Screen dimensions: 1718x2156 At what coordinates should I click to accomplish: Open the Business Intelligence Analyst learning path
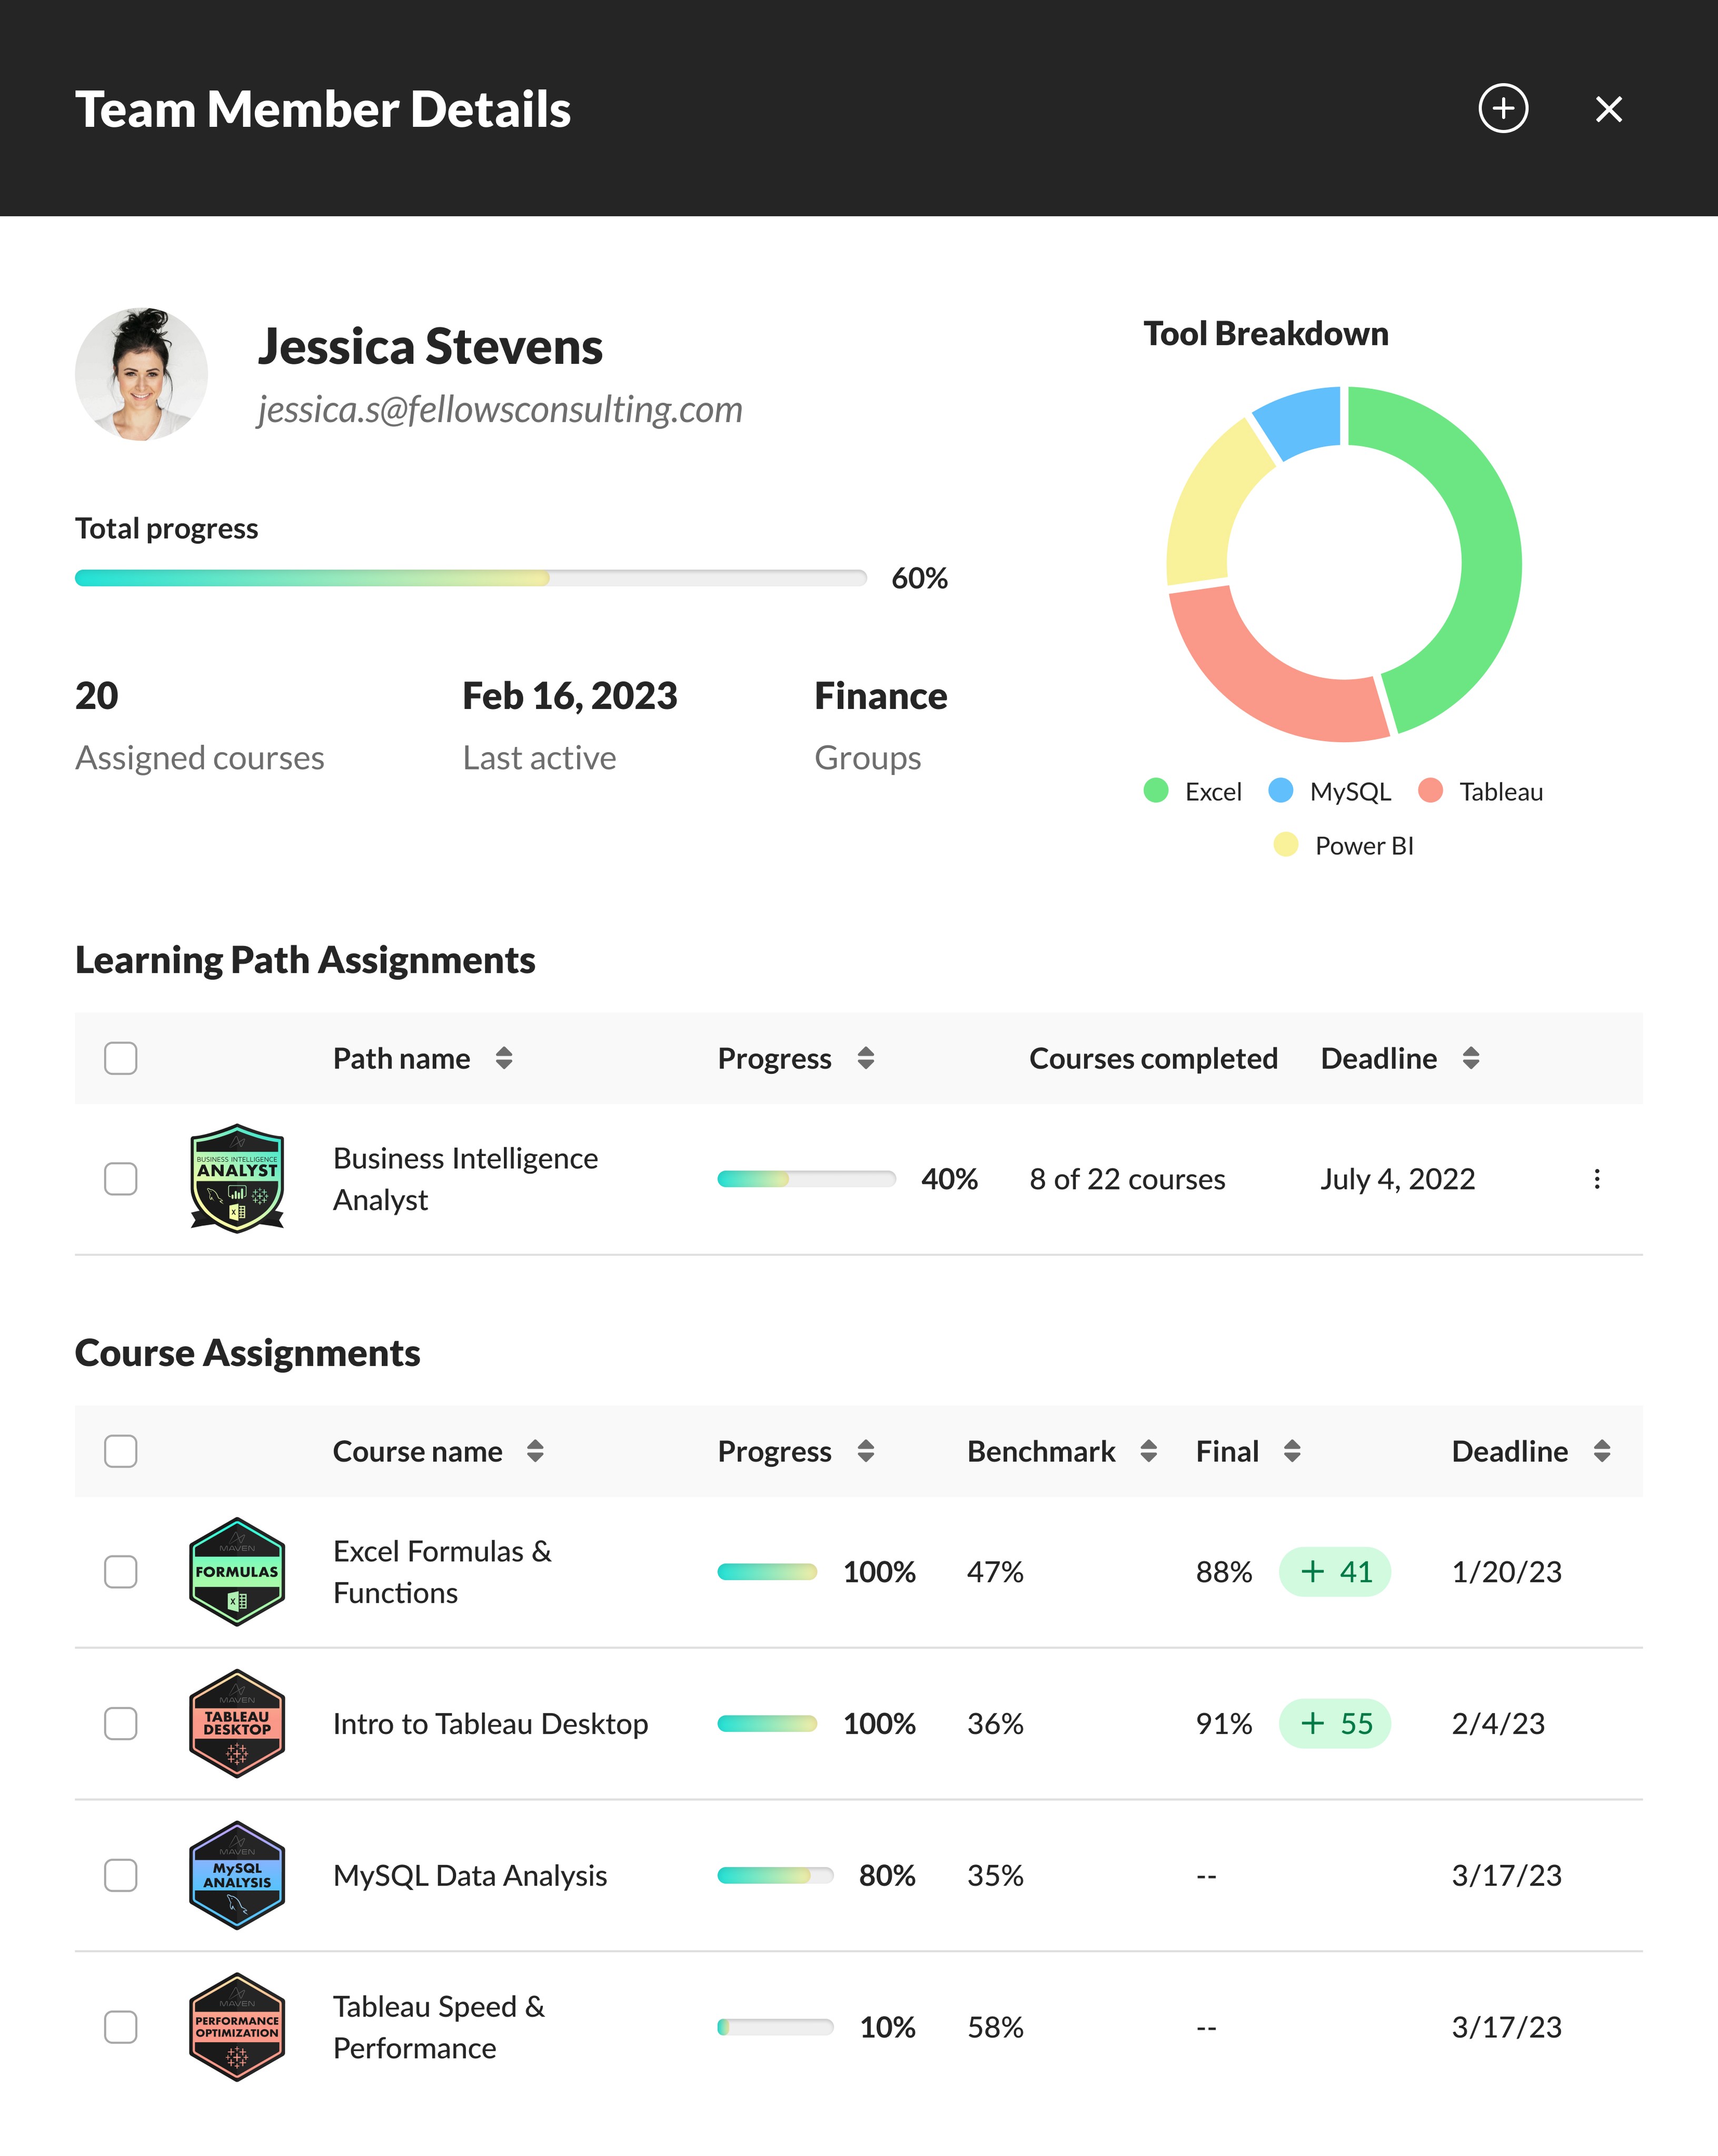pyautogui.click(x=464, y=1179)
